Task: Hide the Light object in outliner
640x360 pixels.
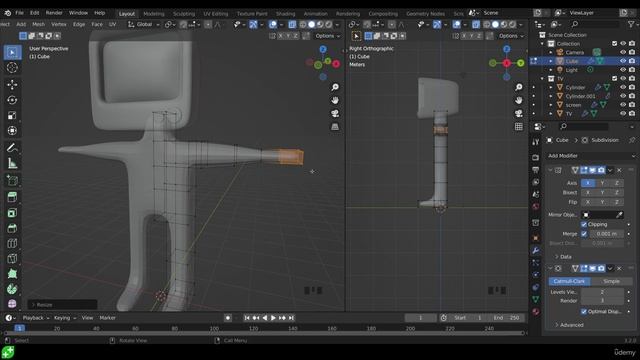Action: (623, 70)
